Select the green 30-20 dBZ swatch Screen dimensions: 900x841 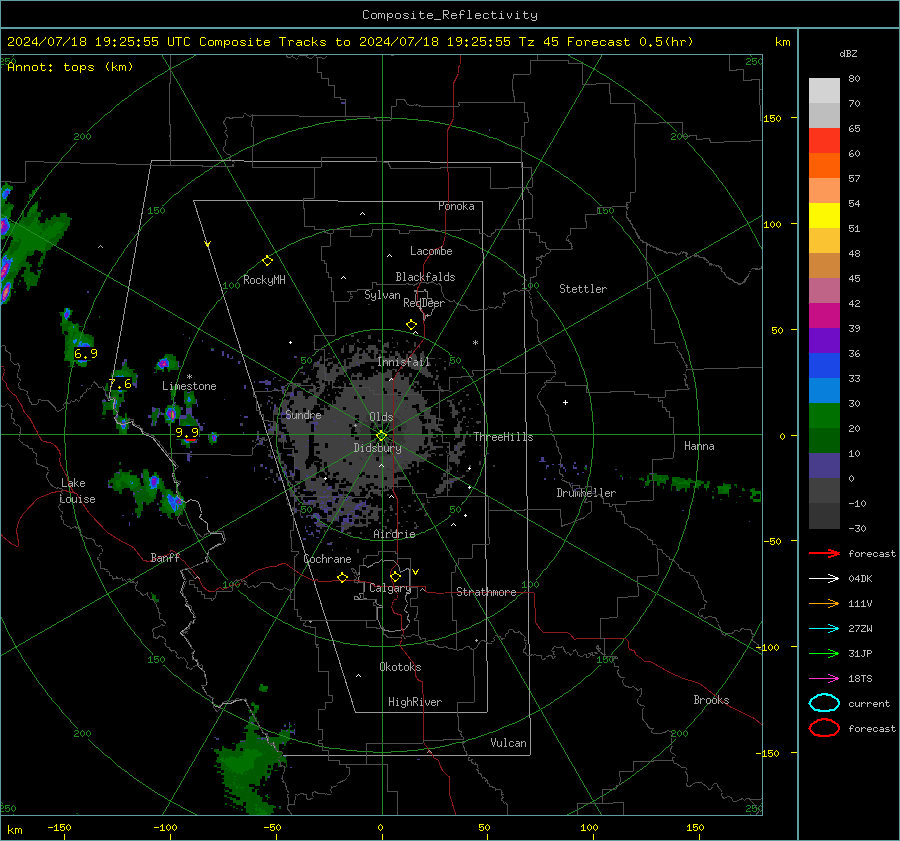coord(824,416)
